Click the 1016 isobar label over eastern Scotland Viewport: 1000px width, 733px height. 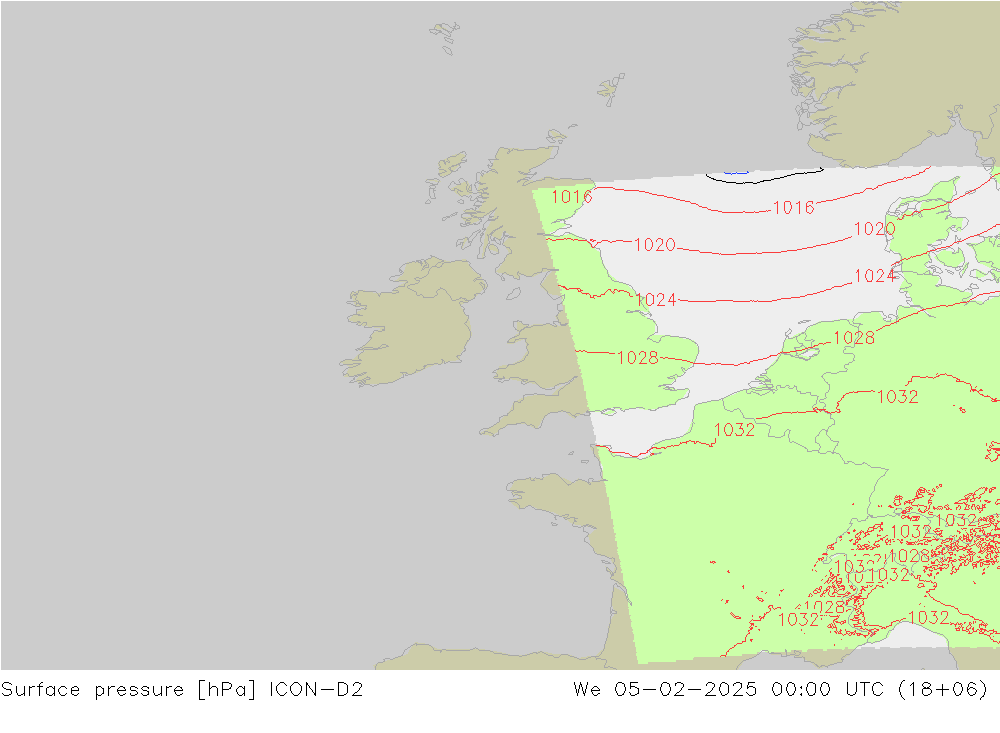pos(572,196)
